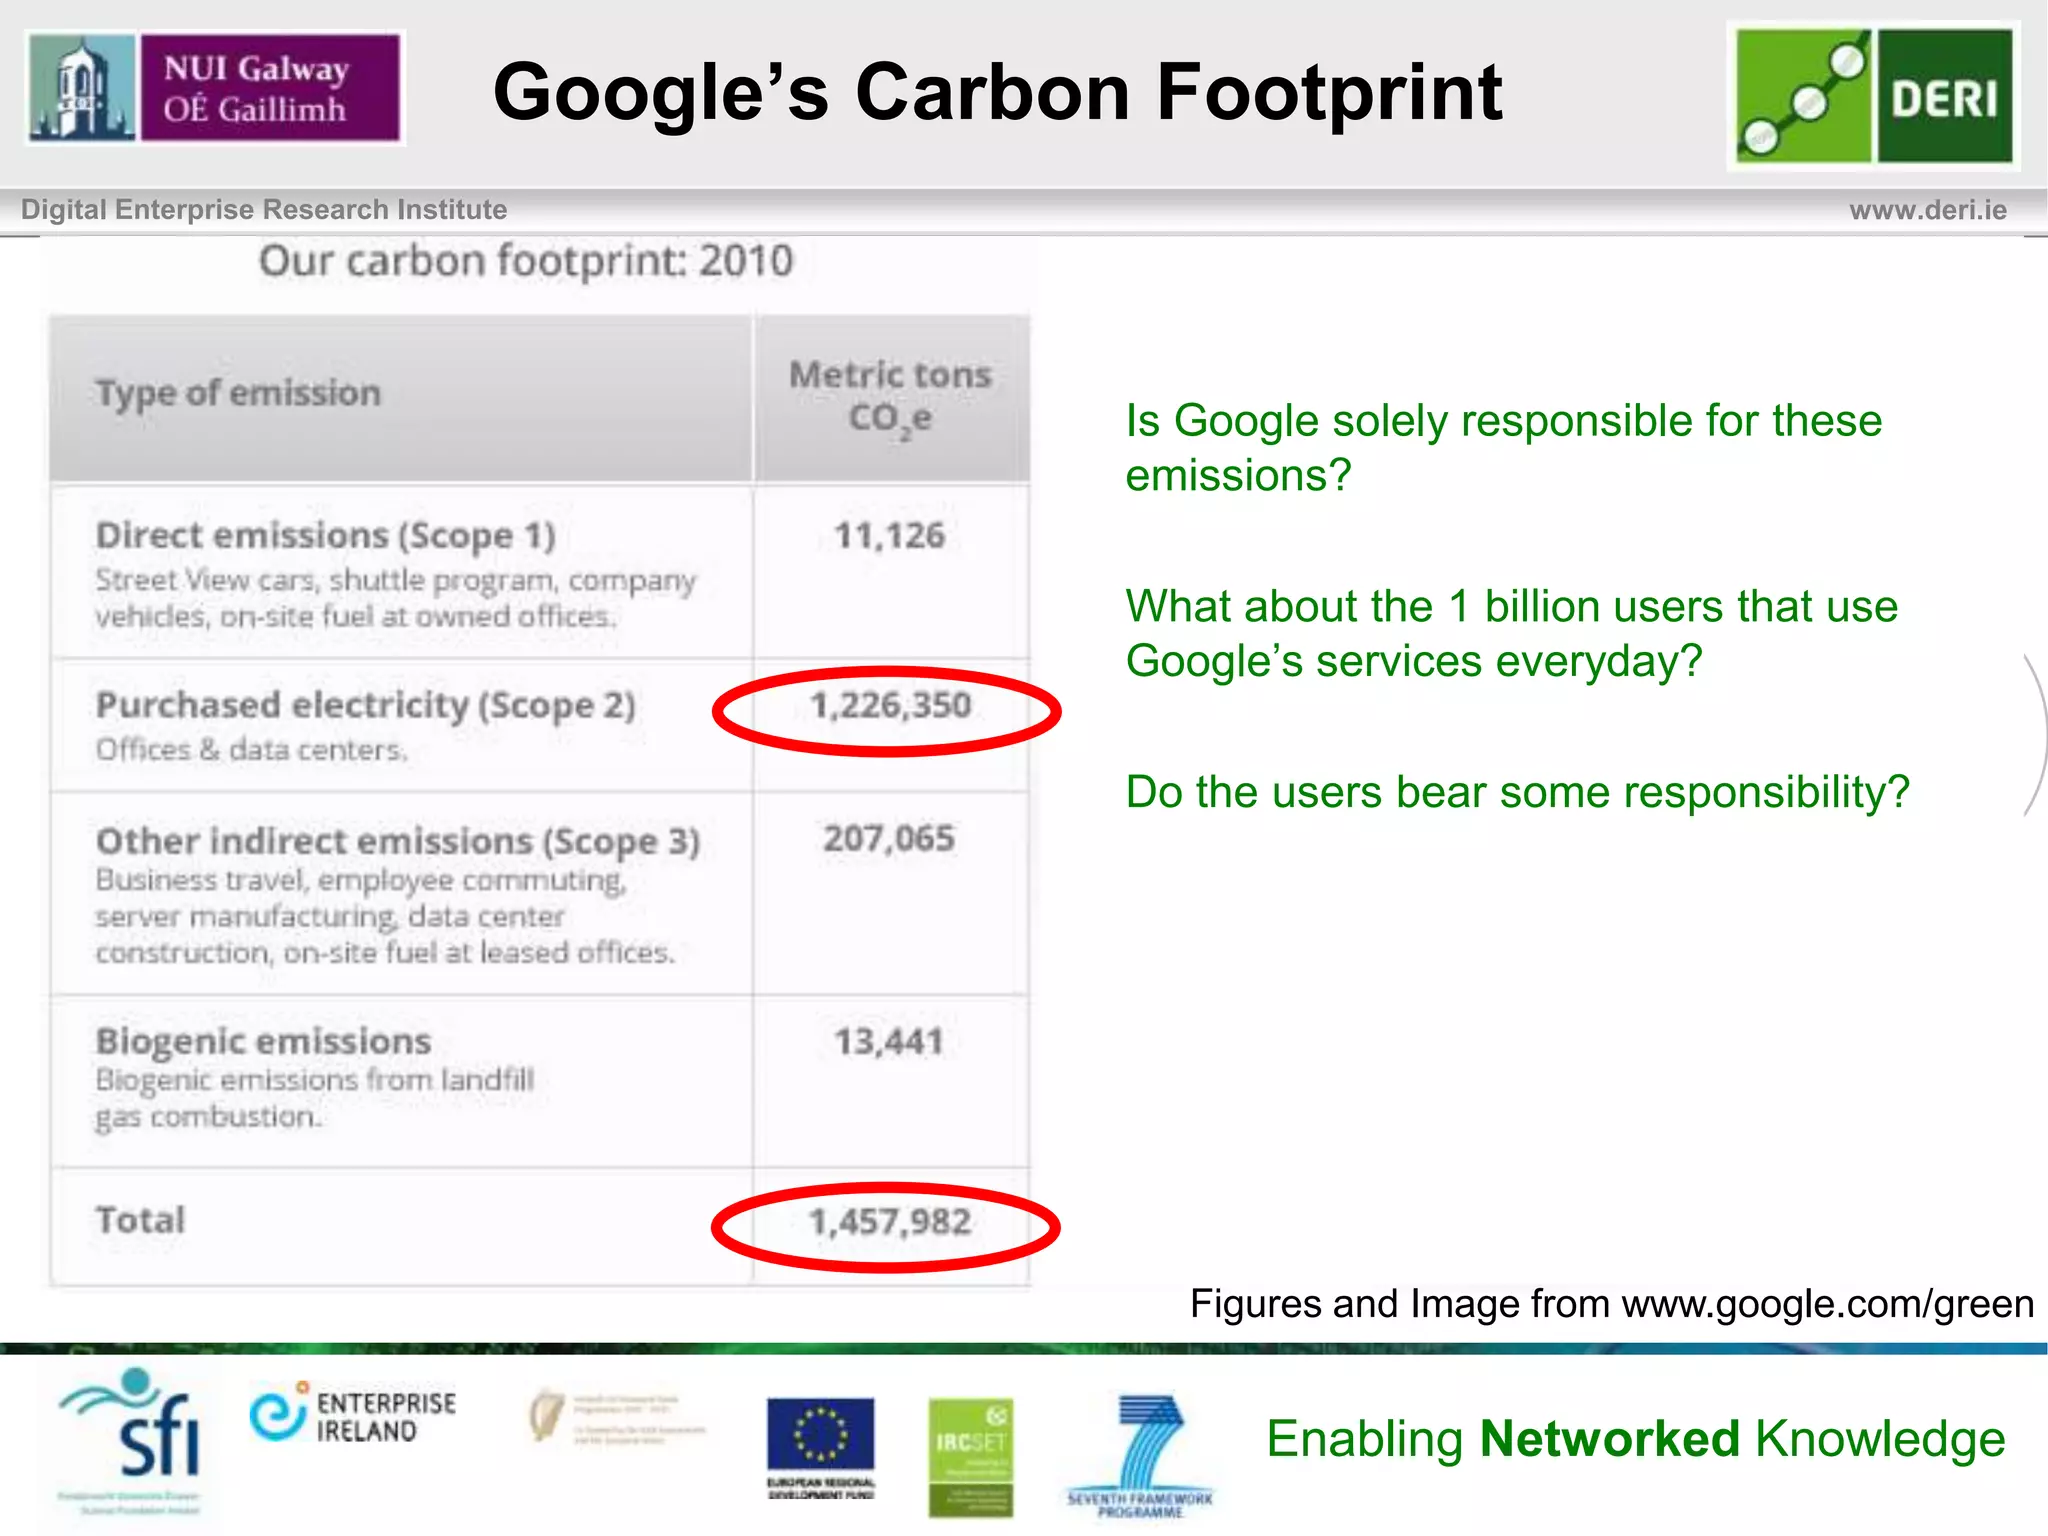Viewport: 2048px width, 1536px height.
Task: Select the Direct emissions (Scope 1) row label
Action: click(325, 536)
